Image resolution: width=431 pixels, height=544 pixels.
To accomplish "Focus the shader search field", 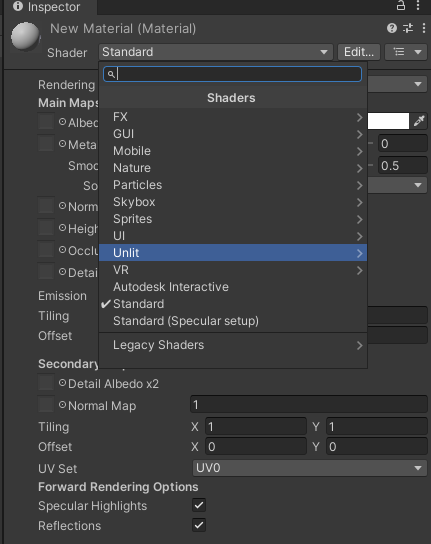I will pyautogui.click(x=233, y=74).
